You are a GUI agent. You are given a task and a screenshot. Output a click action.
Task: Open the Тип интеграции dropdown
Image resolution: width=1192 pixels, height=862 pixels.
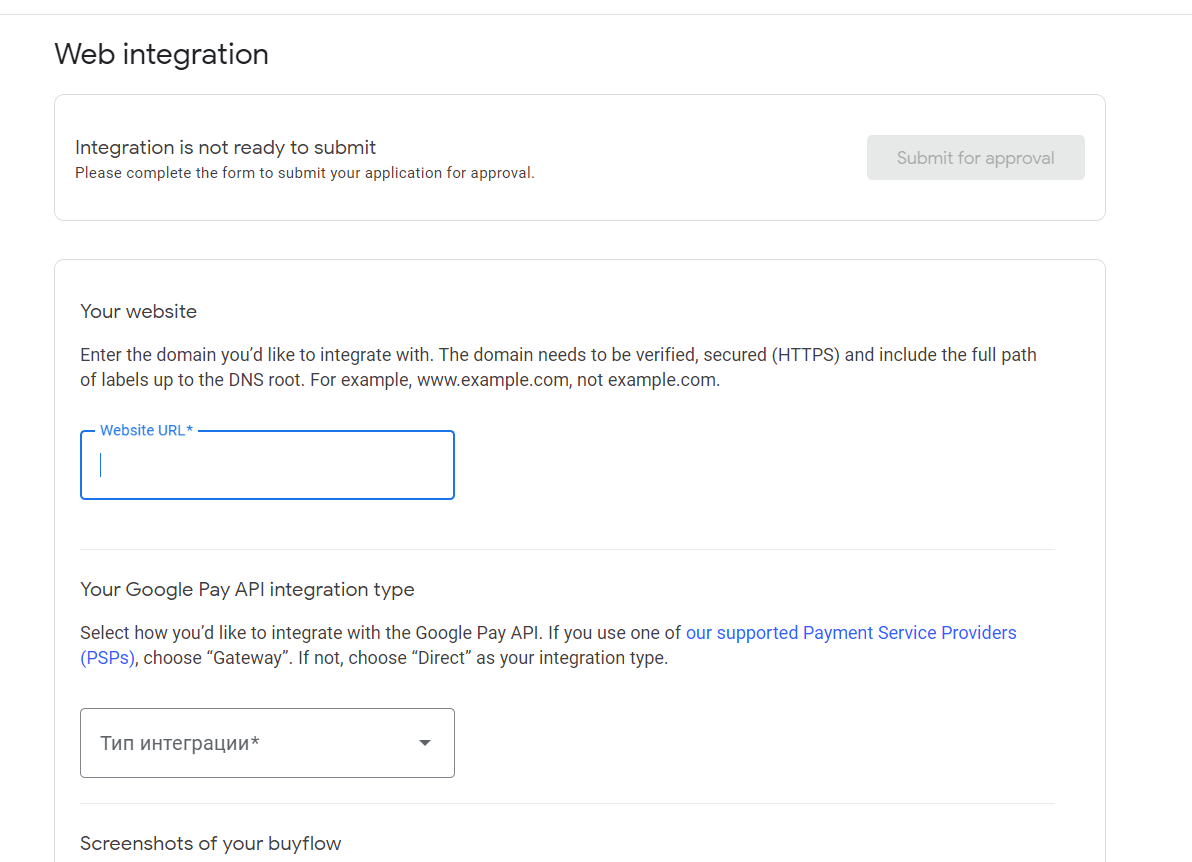(267, 743)
